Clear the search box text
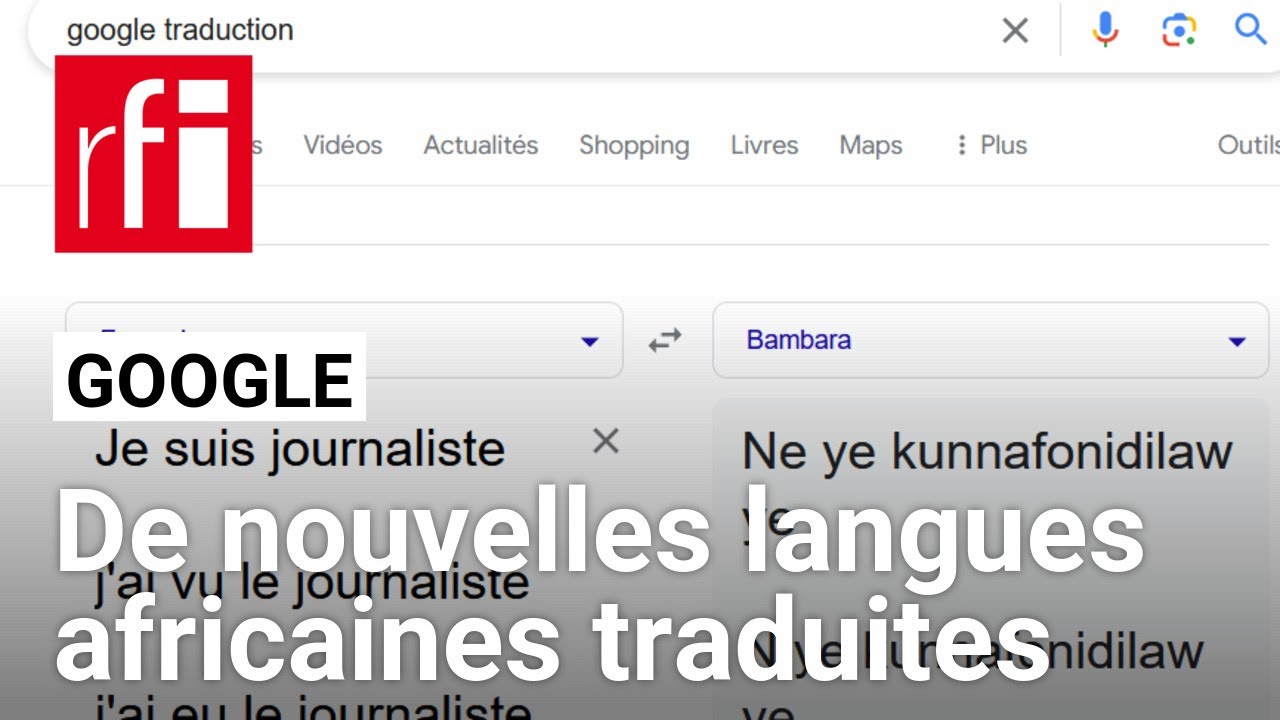The height and width of the screenshot is (720, 1280). tap(1015, 31)
